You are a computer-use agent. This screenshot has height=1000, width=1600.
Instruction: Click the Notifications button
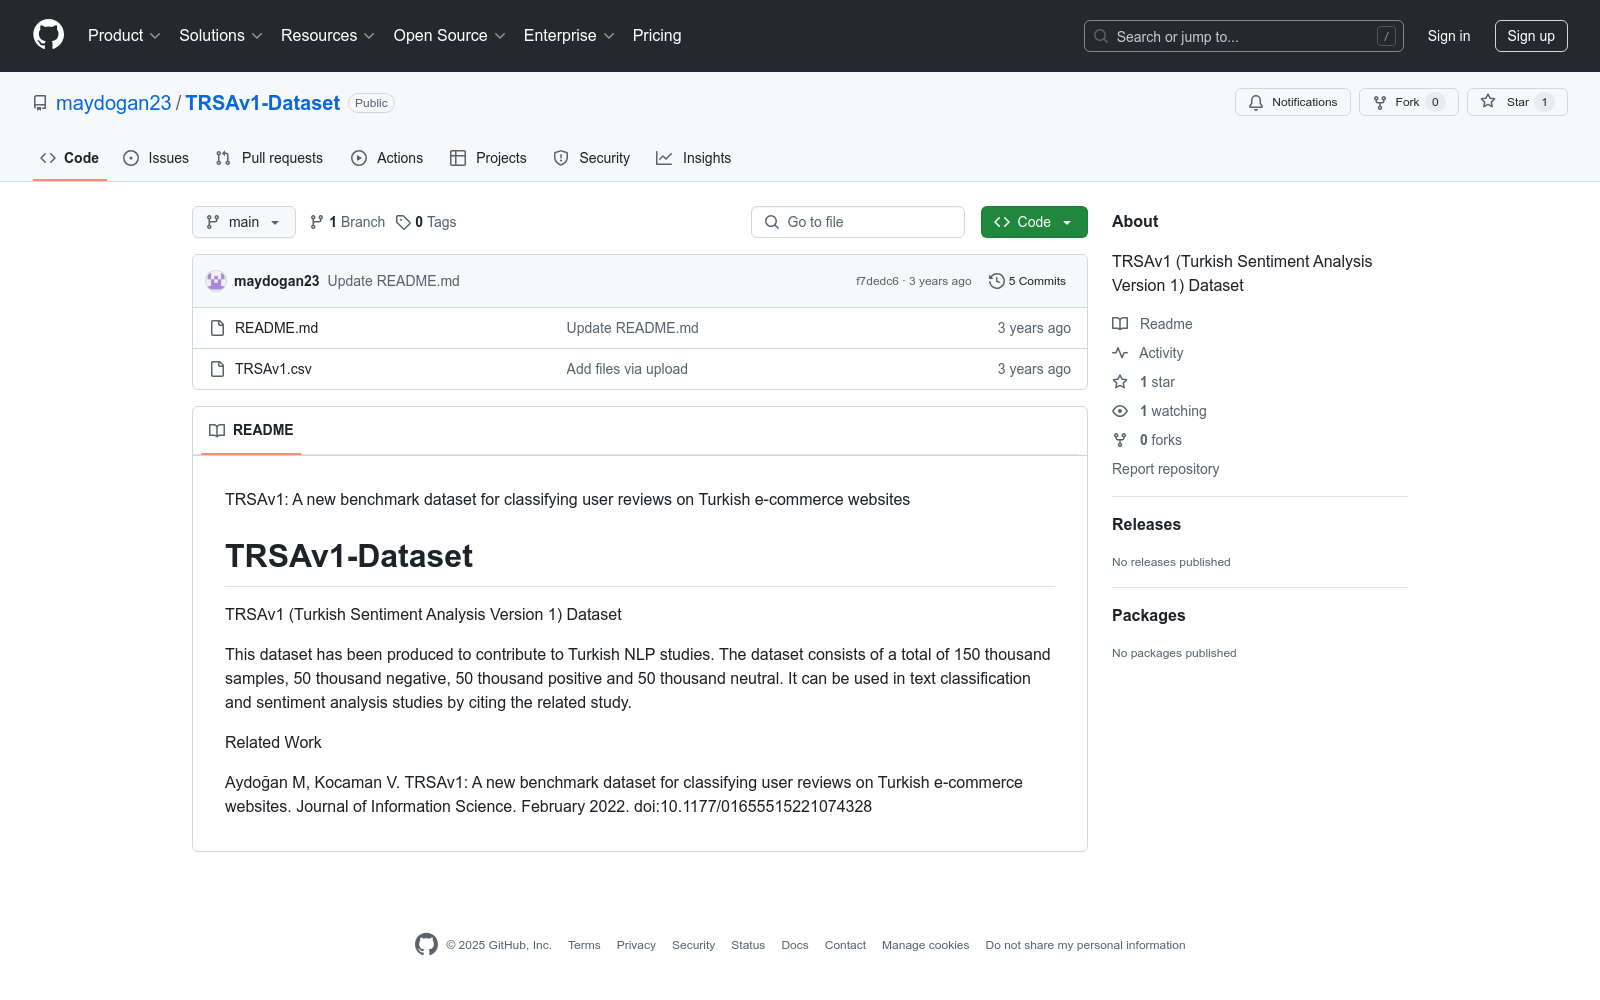(x=1293, y=102)
